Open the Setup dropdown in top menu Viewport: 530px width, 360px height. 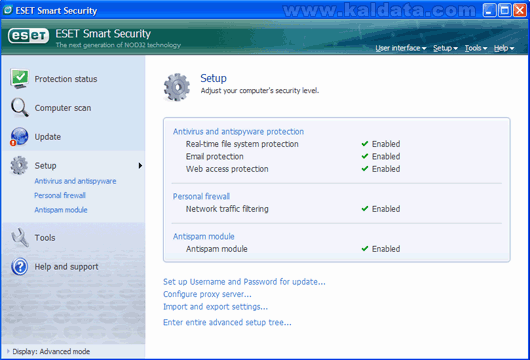tap(445, 48)
